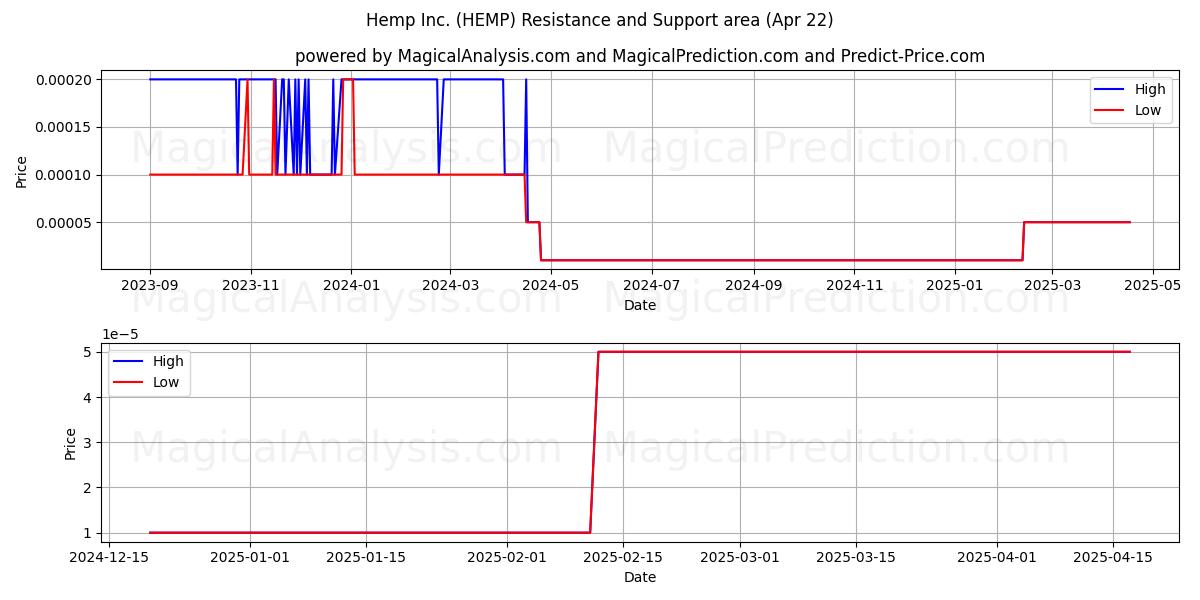Click the 1e-5 exponent label on bottom chart
Viewport: 1200px width, 600px height.
(120, 335)
